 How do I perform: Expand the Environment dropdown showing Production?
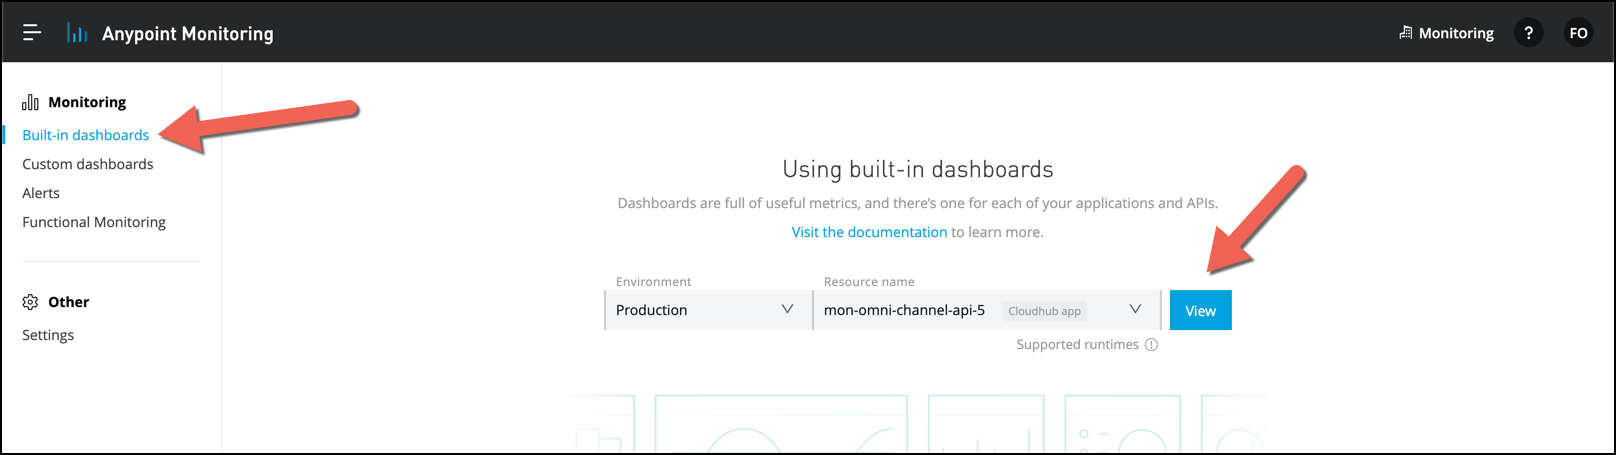(x=708, y=310)
